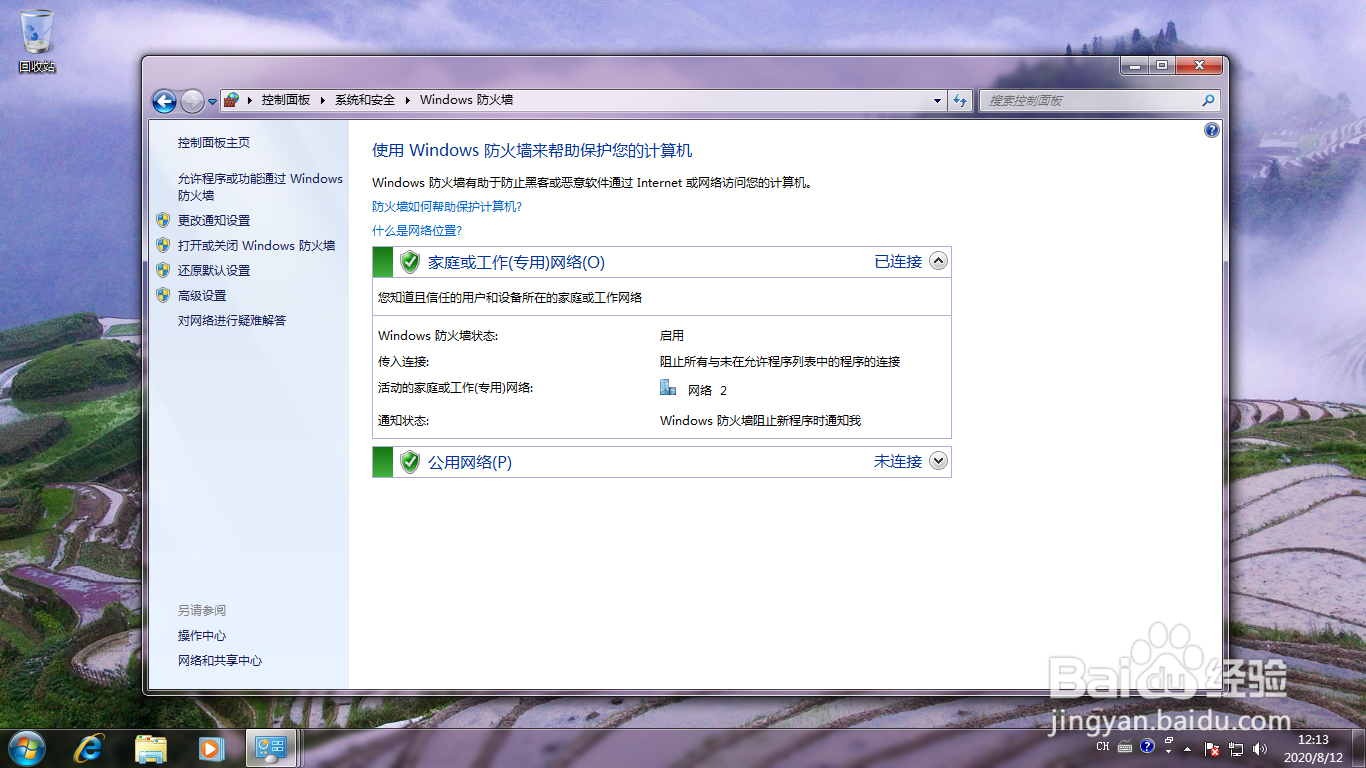Click 家庭或工作(专用)网络(O) header

tap(516, 262)
